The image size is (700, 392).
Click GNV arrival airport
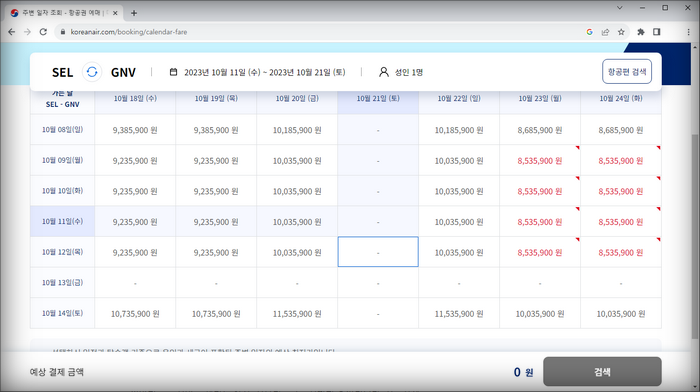click(123, 72)
